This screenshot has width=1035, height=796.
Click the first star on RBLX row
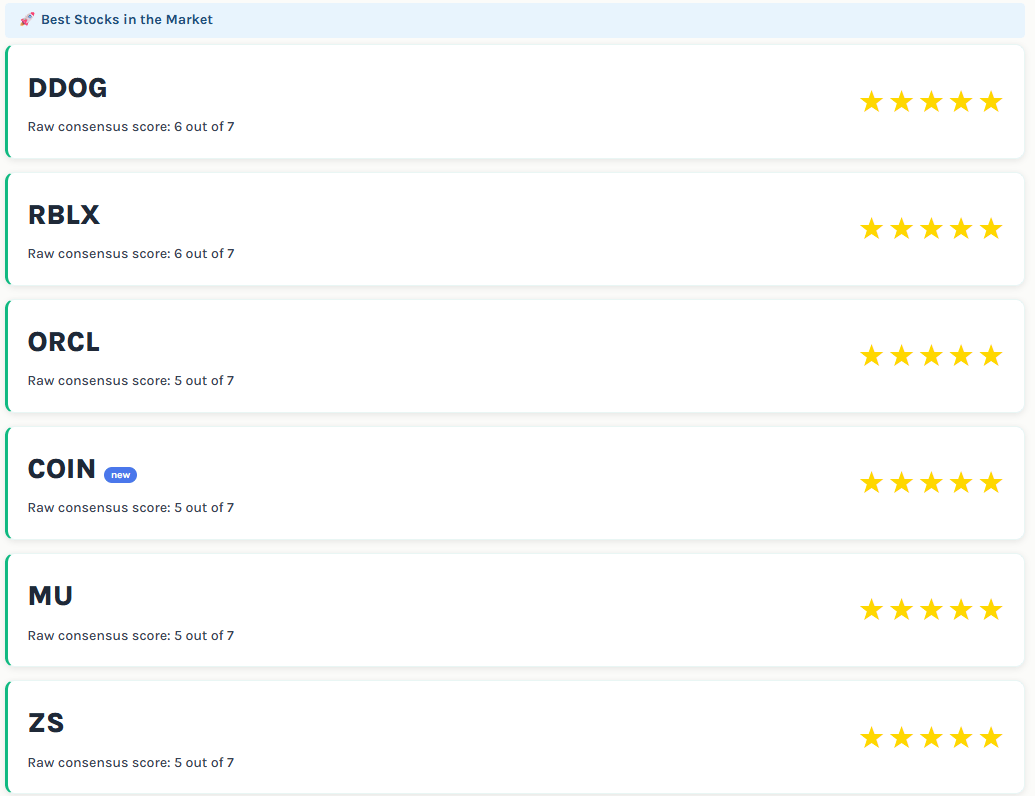pyautogui.click(x=871, y=228)
